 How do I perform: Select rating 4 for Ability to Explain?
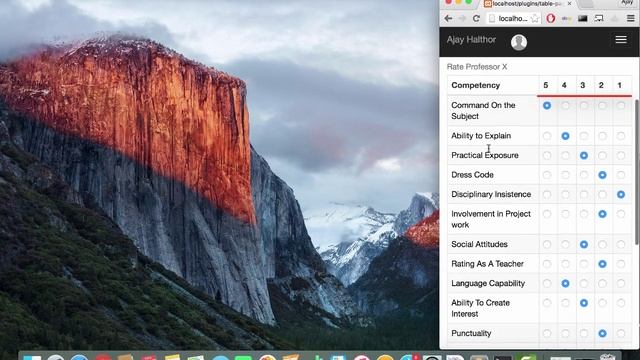[565, 136]
